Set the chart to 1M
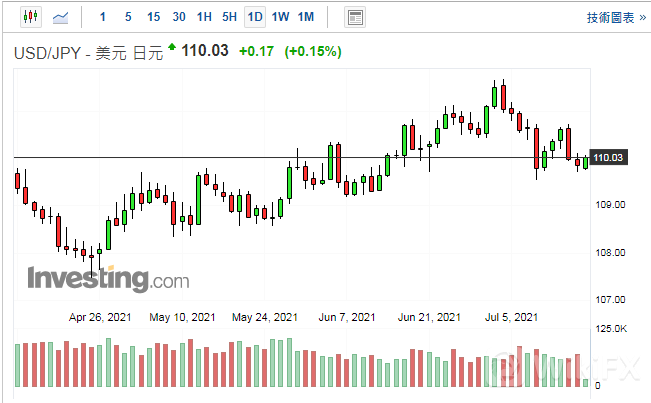 pyautogui.click(x=305, y=17)
